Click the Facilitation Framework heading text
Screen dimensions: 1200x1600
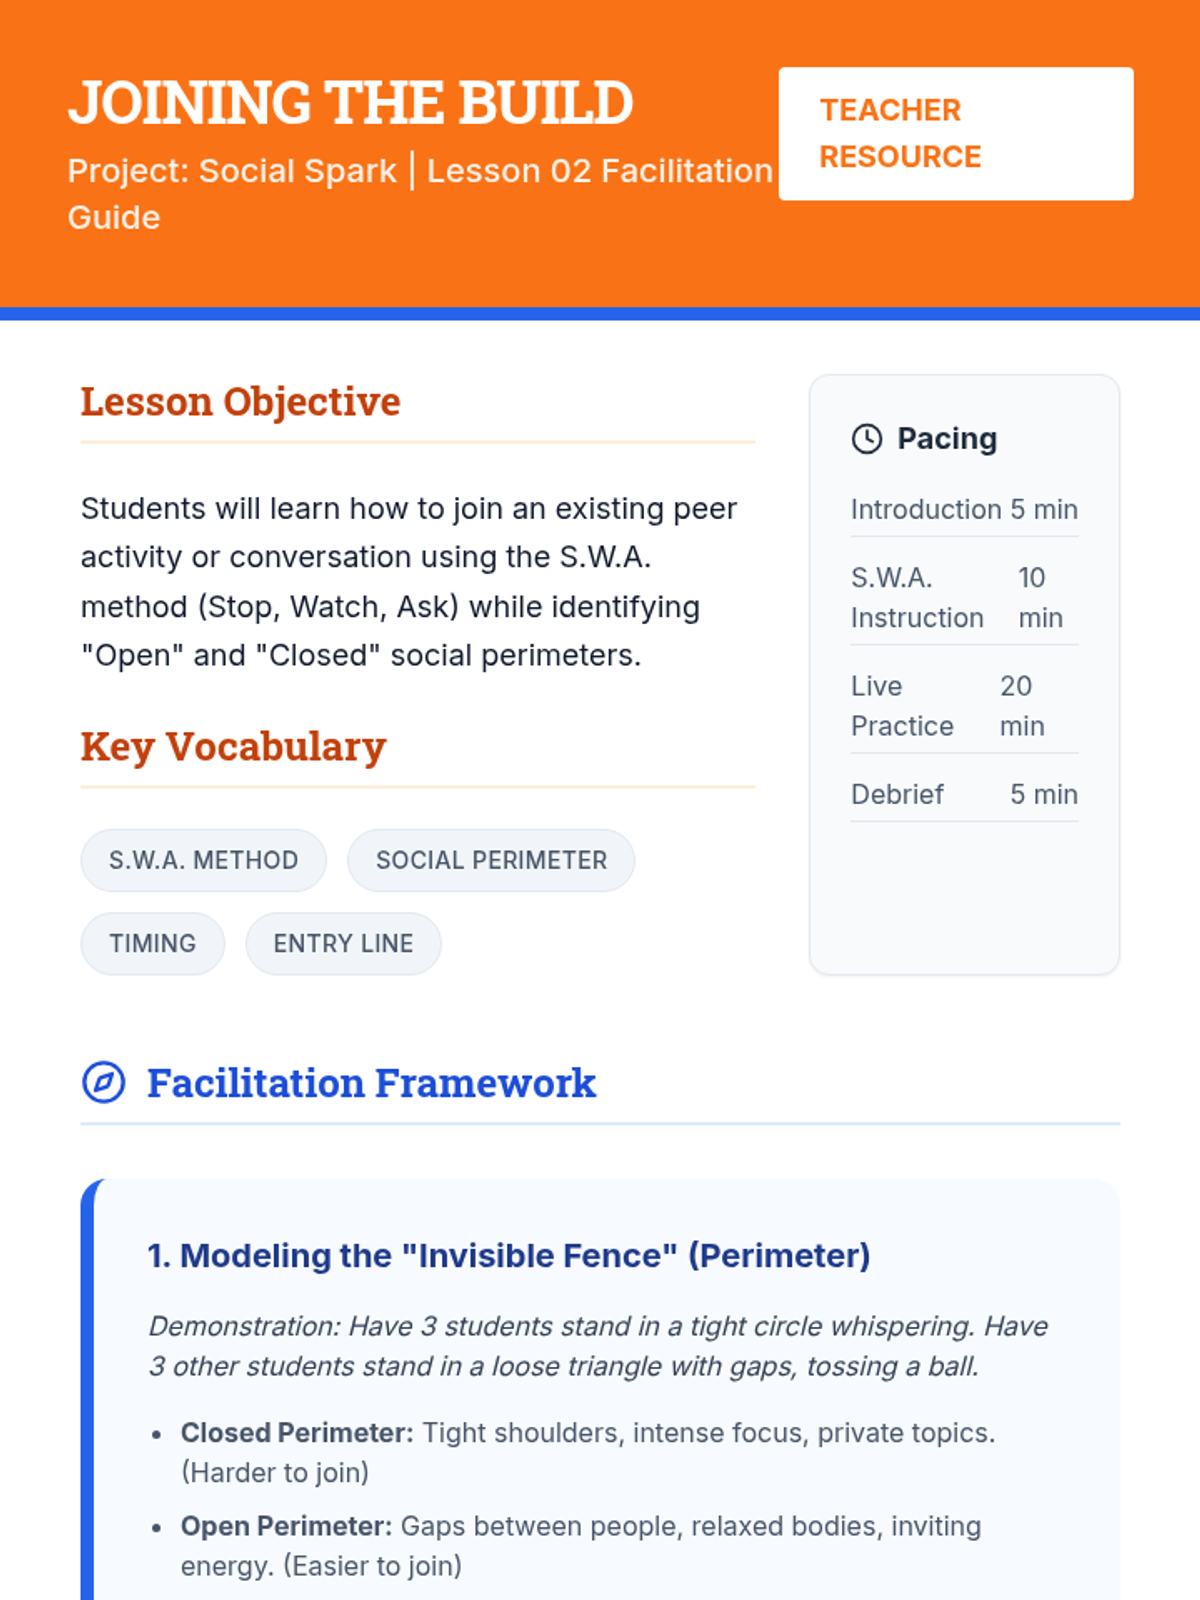[x=371, y=1083]
